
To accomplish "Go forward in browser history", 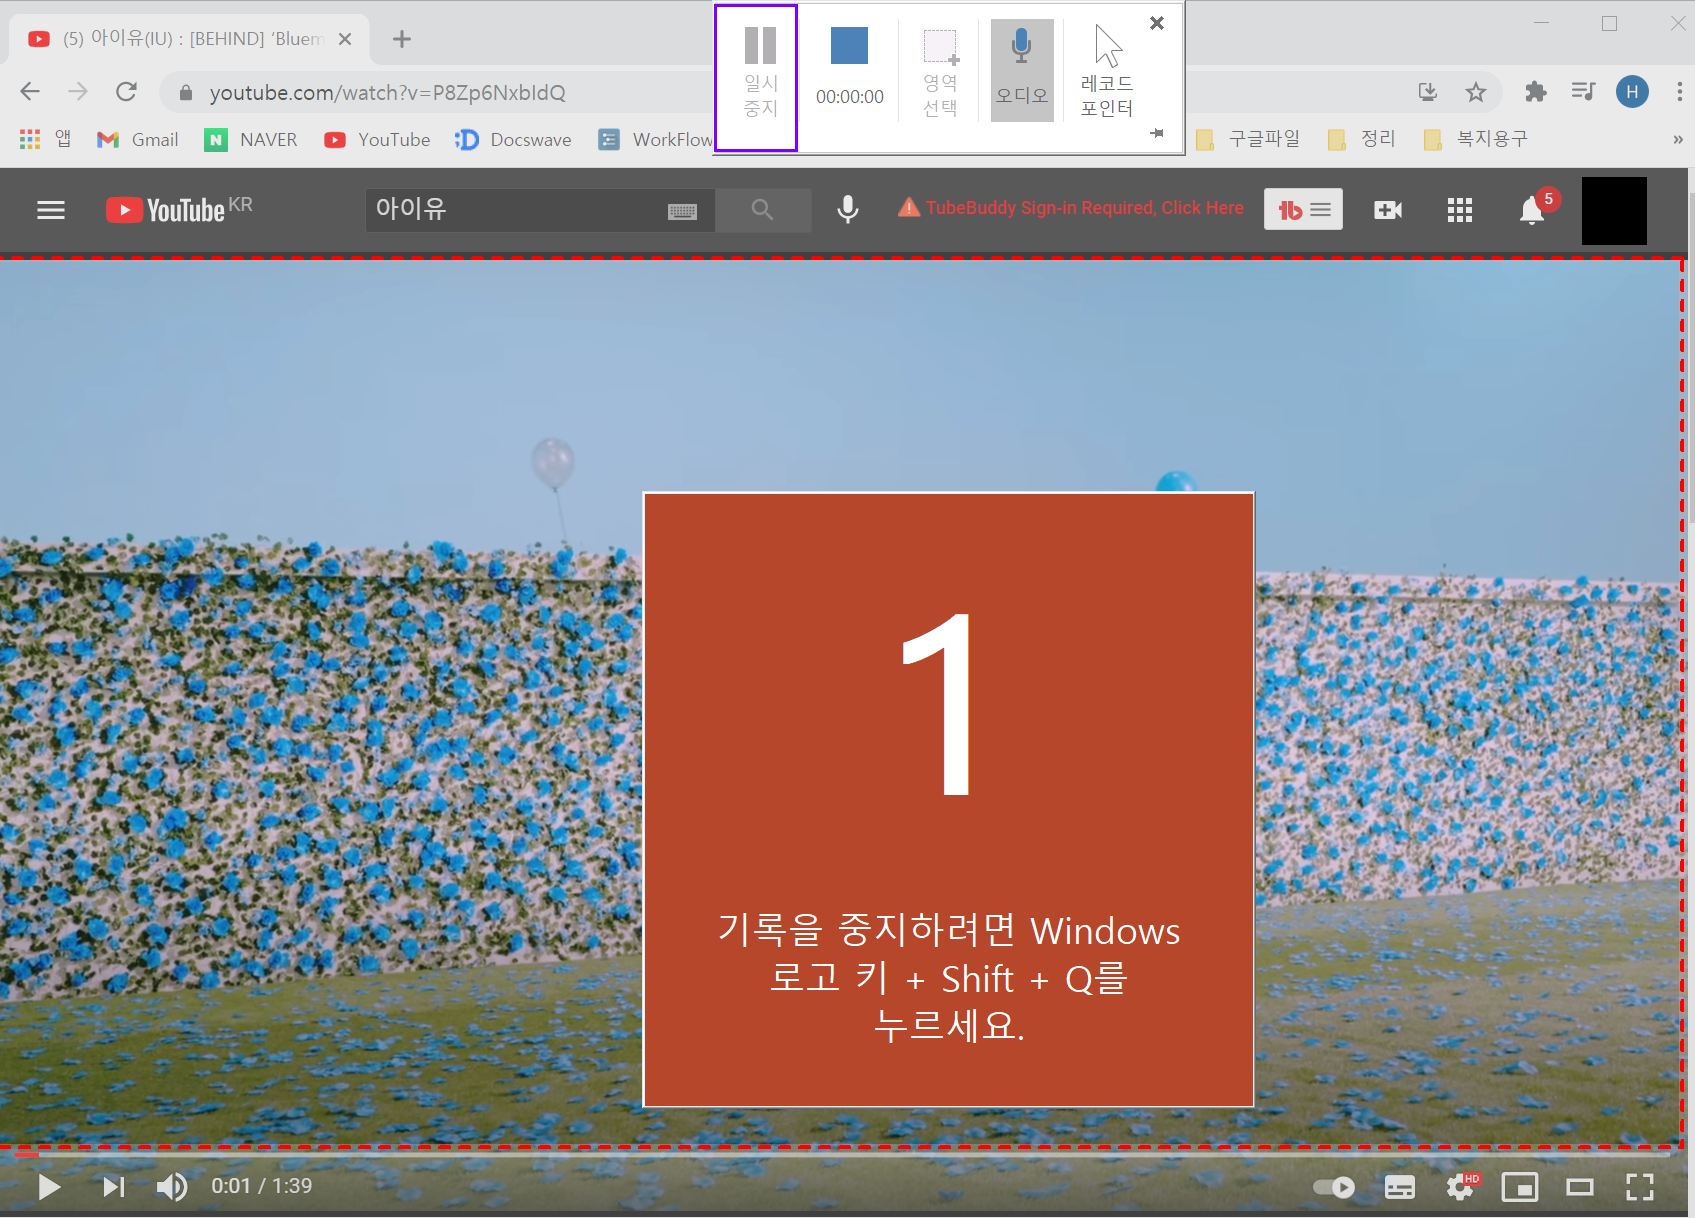I will (78, 92).
